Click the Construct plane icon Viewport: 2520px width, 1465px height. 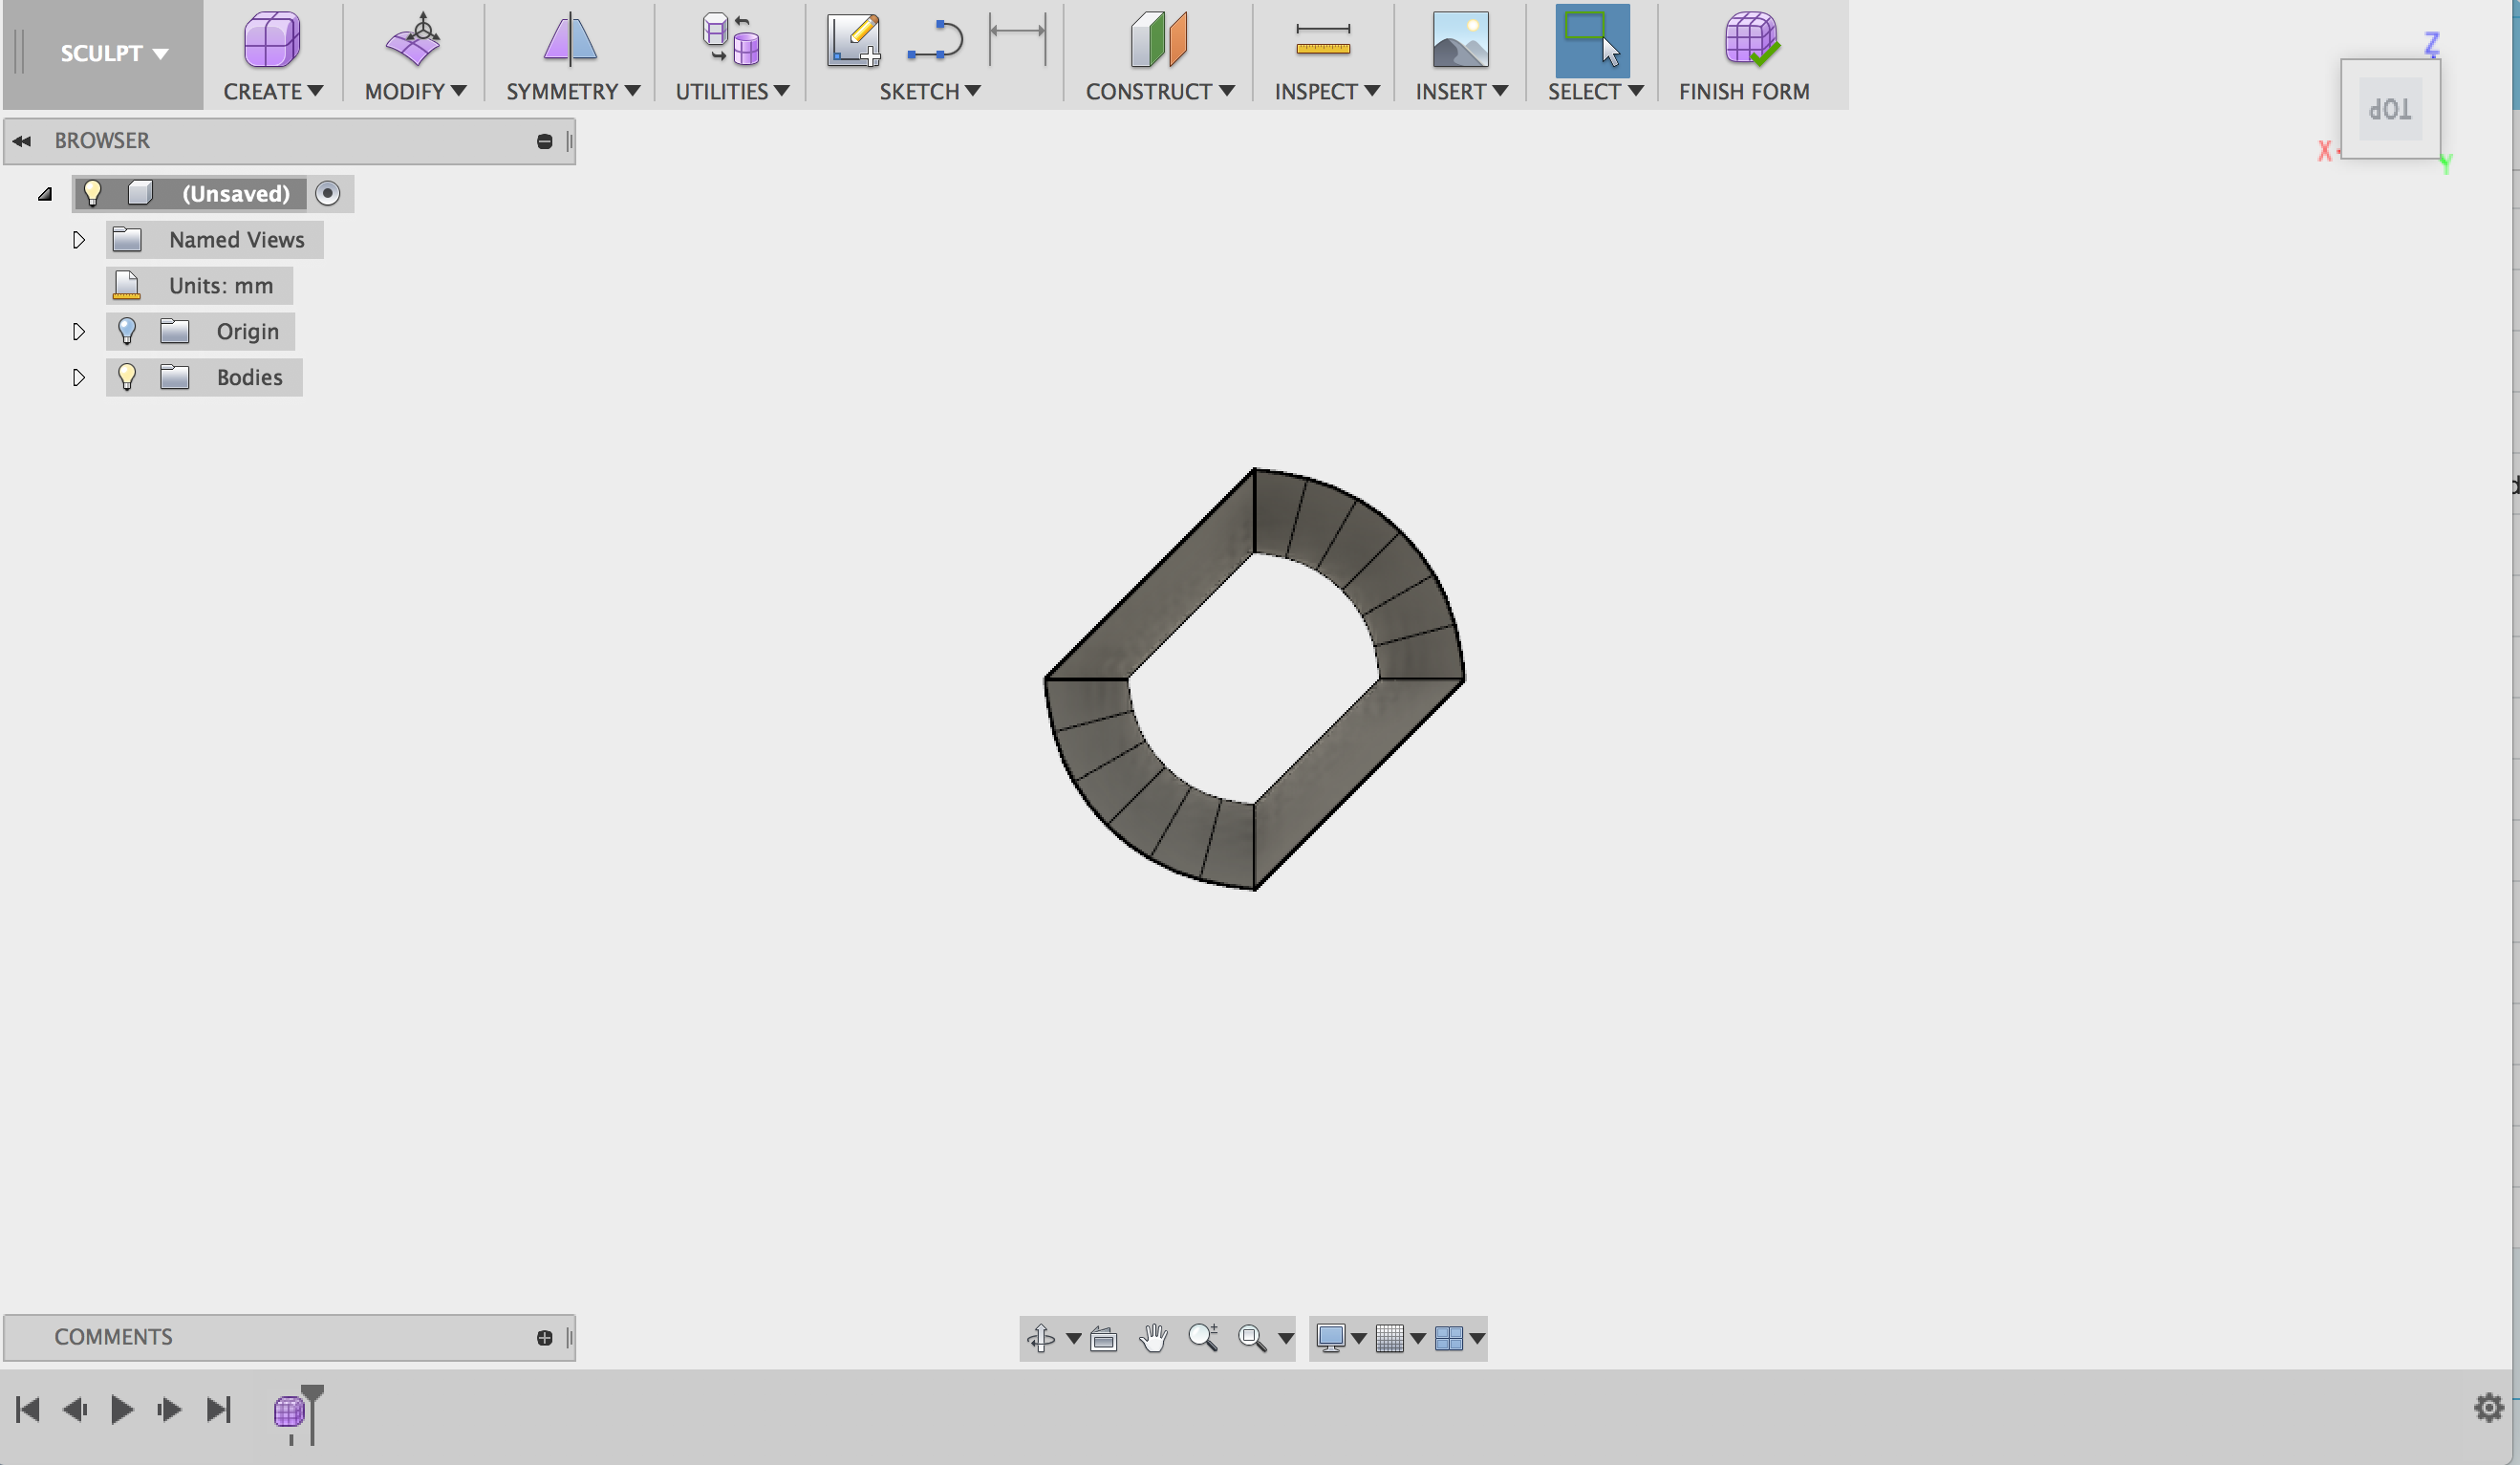click(x=1158, y=40)
